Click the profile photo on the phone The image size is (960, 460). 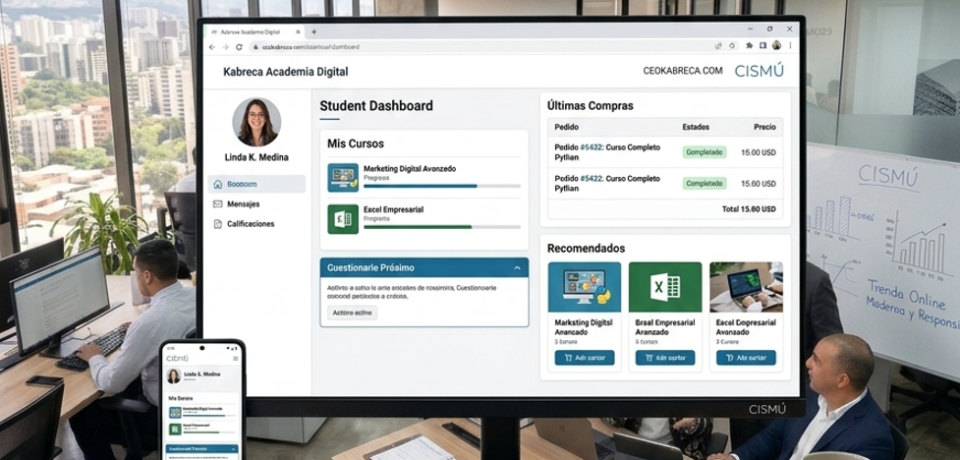pos(174,376)
